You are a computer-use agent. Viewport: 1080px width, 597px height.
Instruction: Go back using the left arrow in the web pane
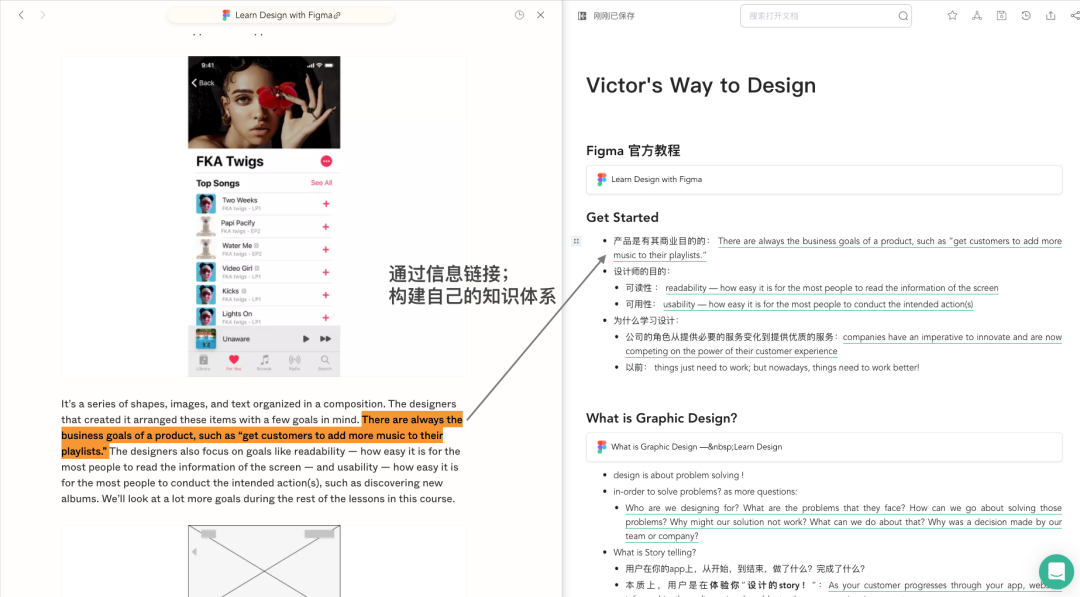(21, 14)
